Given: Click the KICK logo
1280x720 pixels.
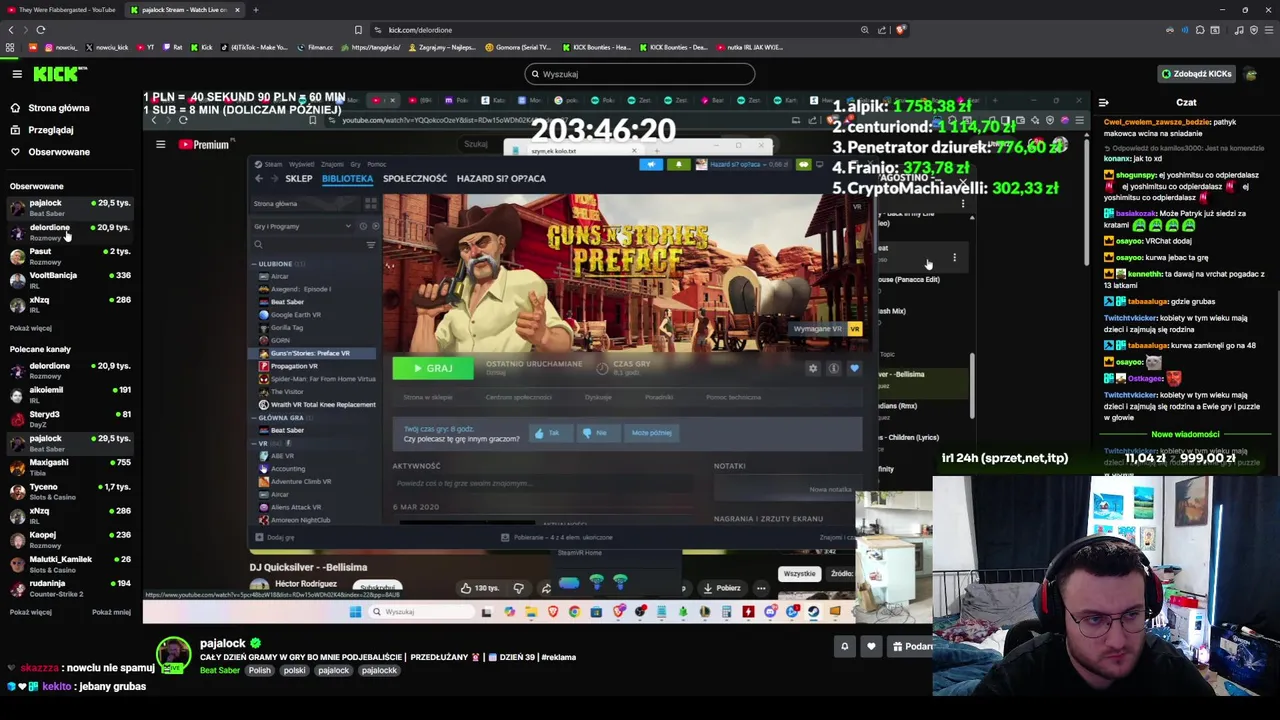Looking at the screenshot, I should tap(59, 74).
